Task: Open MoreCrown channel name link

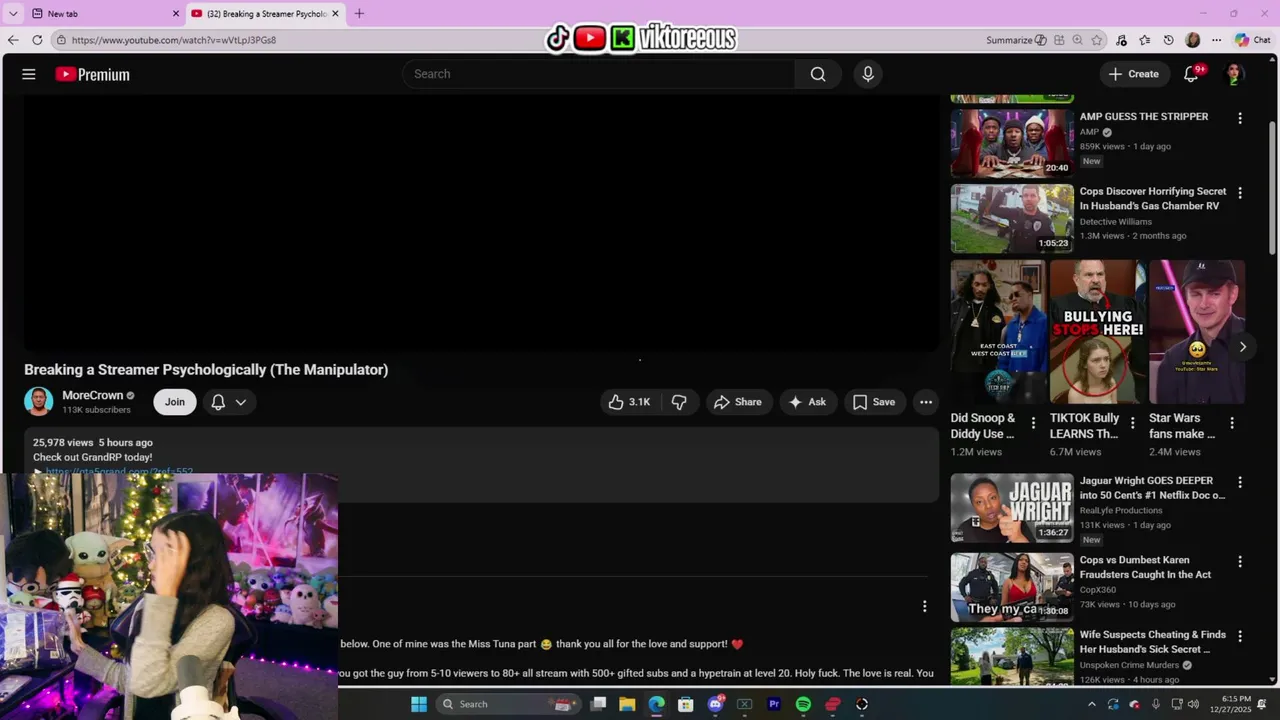Action: (93, 395)
